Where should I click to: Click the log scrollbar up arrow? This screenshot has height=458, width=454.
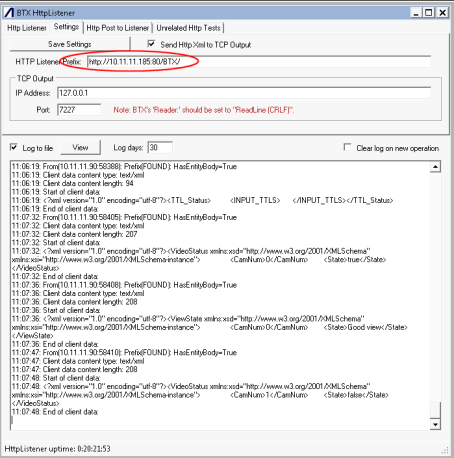(435, 166)
